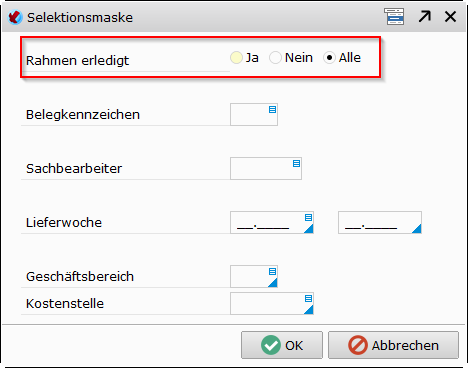
Task: Expand the second Lieferwoche blue corner triangle
Action: tap(417, 229)
